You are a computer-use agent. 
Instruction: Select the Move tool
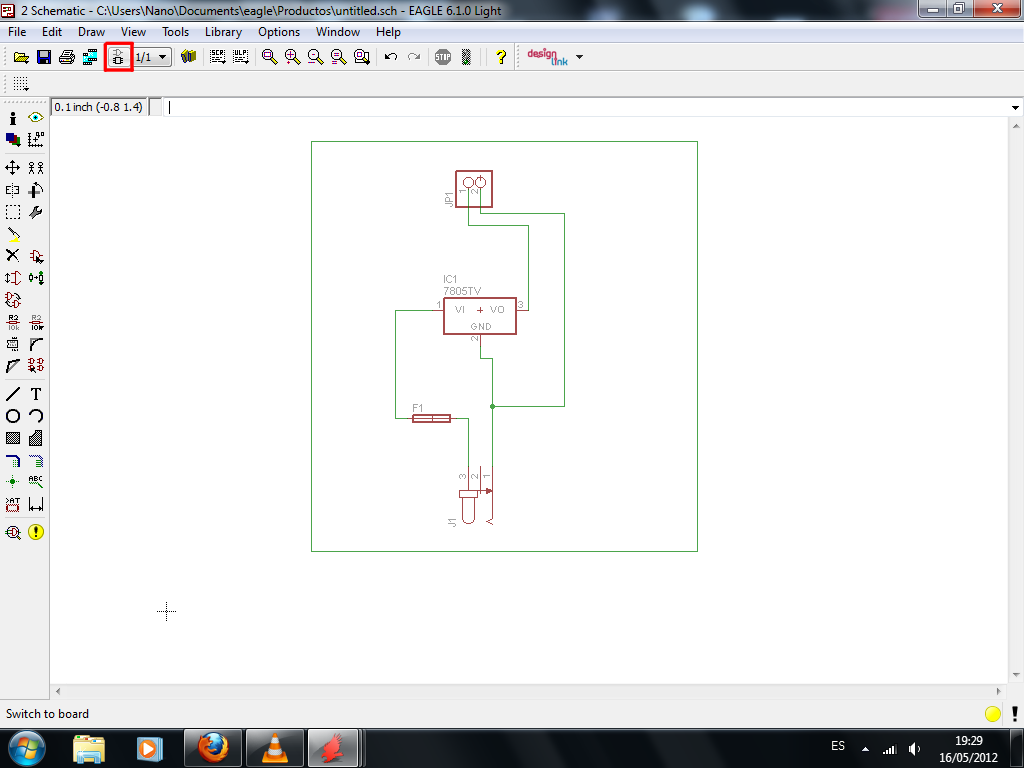12,168
